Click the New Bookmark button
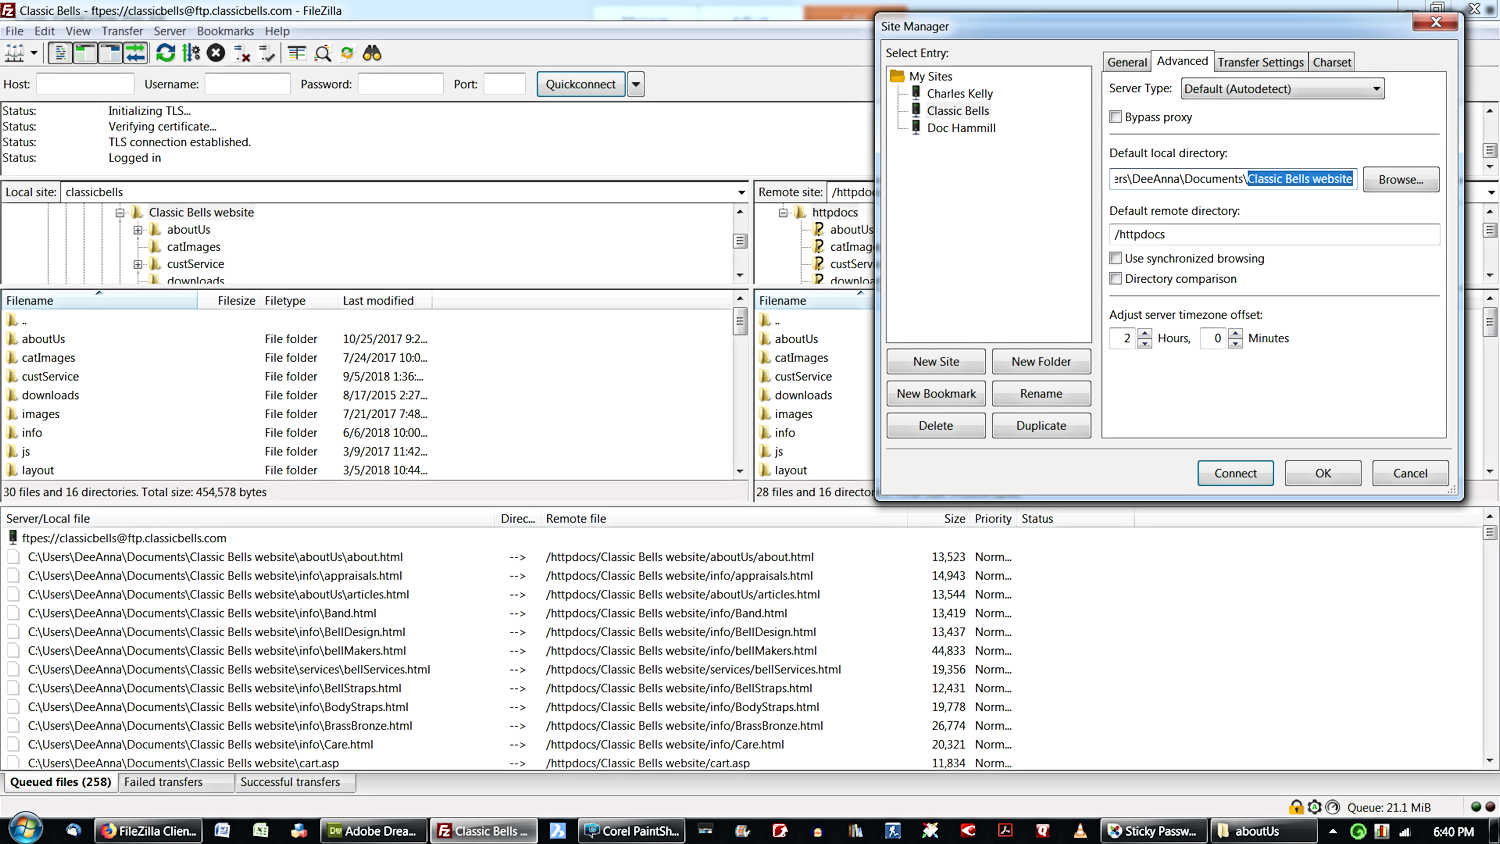Image resolution: width=1500 pixels, height=844 pixels. point(936,394)
